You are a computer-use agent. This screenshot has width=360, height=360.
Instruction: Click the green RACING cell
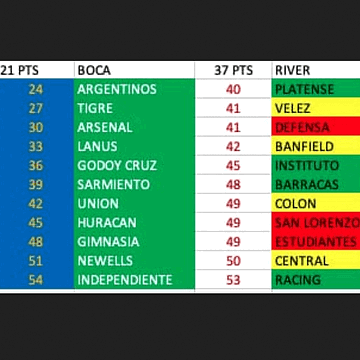[316, 279]
